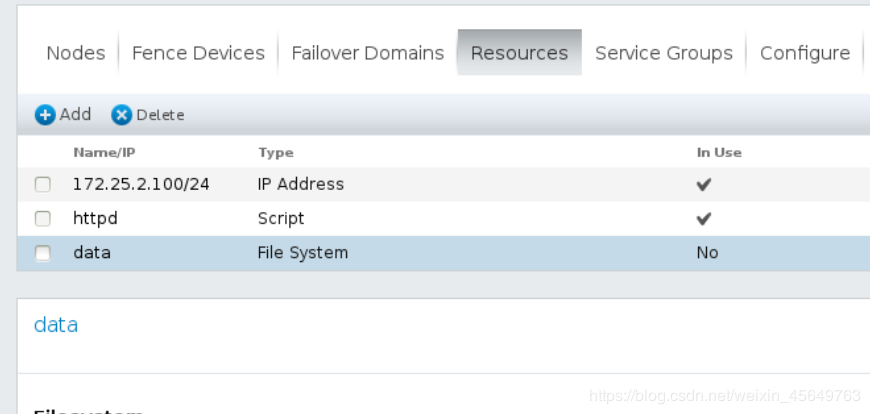Click the In Use checkmark for 172.25.2.100/24
Screen dimensions: 870x414
(x=704, y=185)
